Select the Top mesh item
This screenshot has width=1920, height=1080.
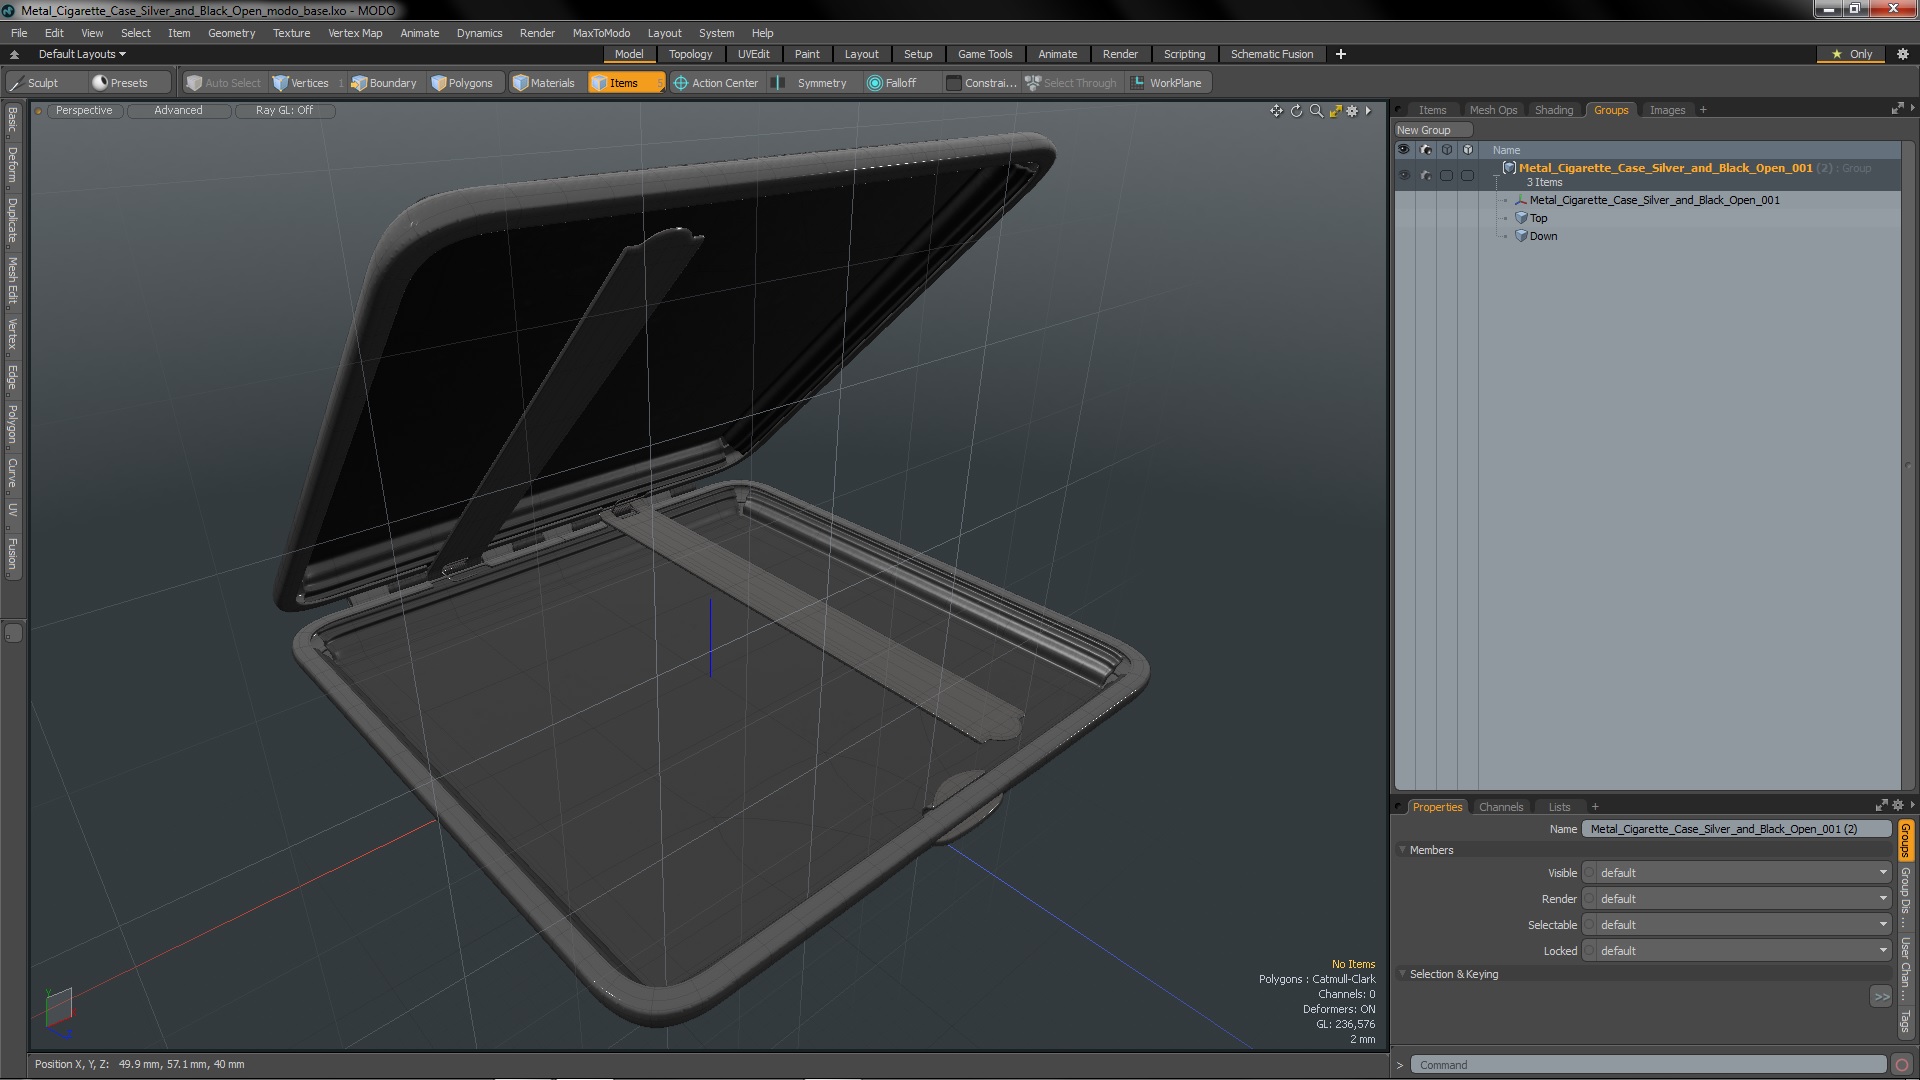pos(1538,218)
